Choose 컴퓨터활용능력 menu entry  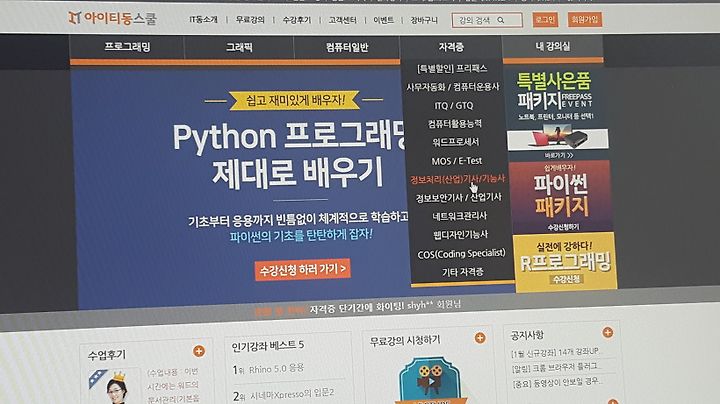(x=455, y=124)
